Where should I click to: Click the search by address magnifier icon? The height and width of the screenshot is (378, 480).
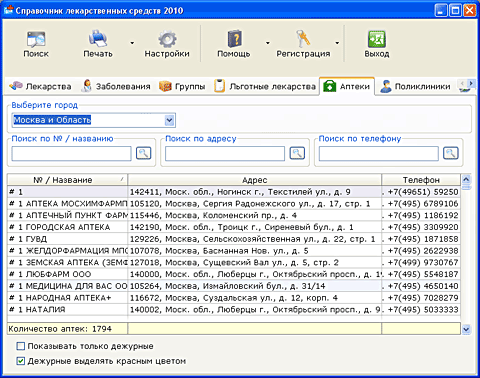tap(297, 153)
